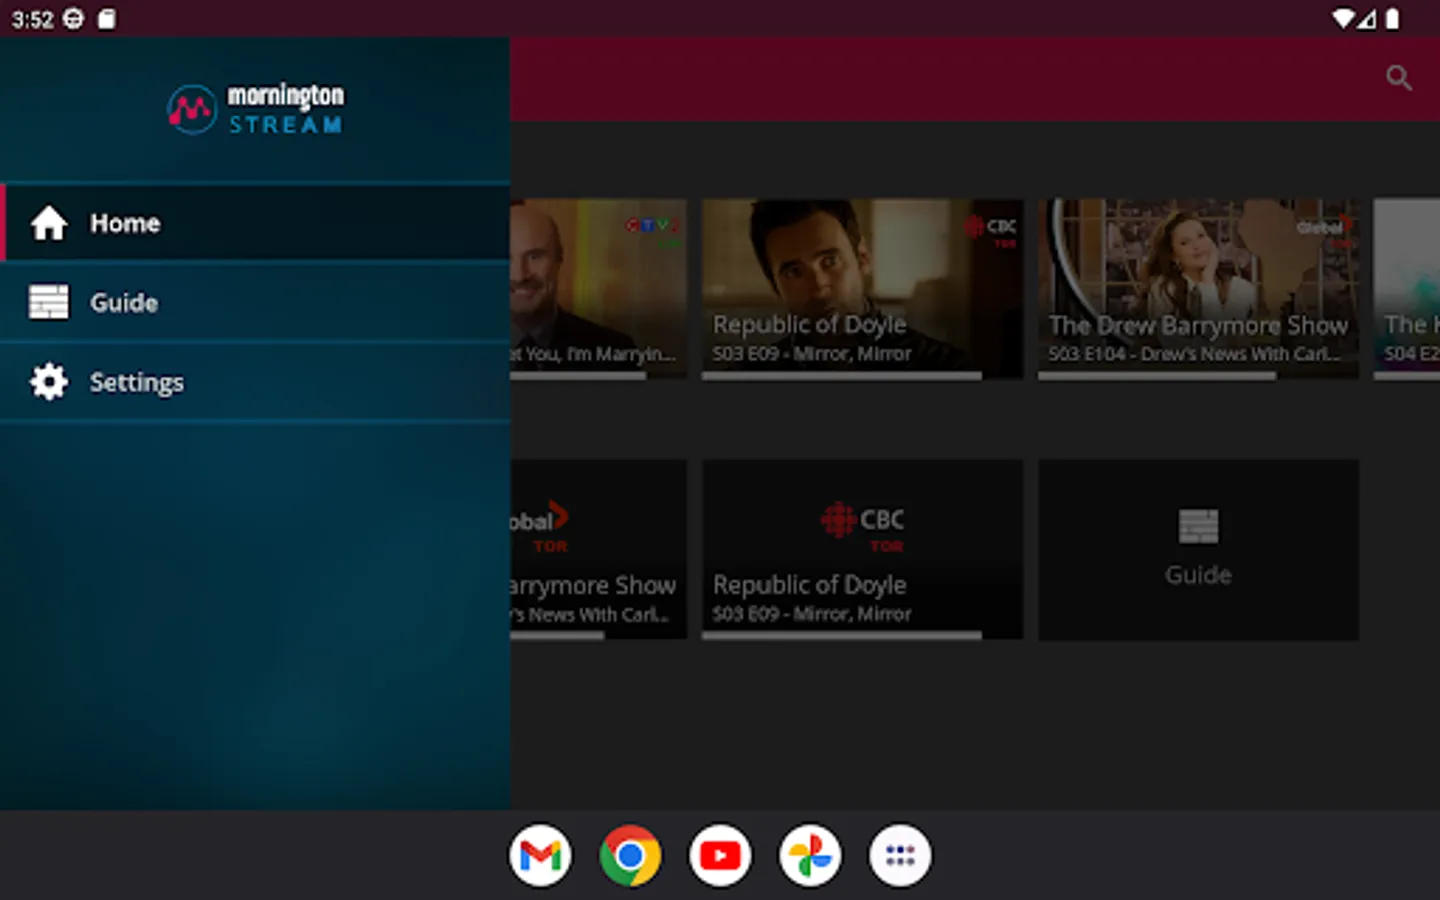The height and width of the screenshot is (900, 1440).
Task: Open The Drew Barrymore Show thumbnail
Action: [x=1198, y=289]
